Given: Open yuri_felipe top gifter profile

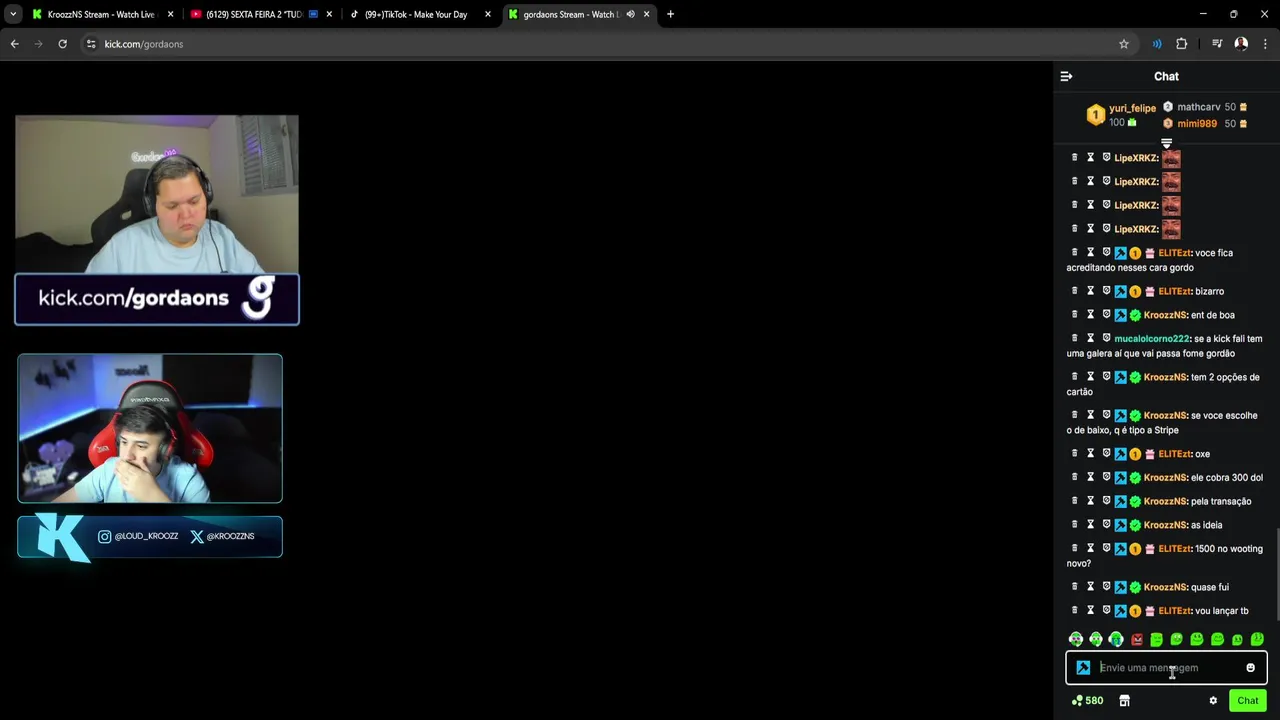Looking at the screenshot, I should point(1132,108).
